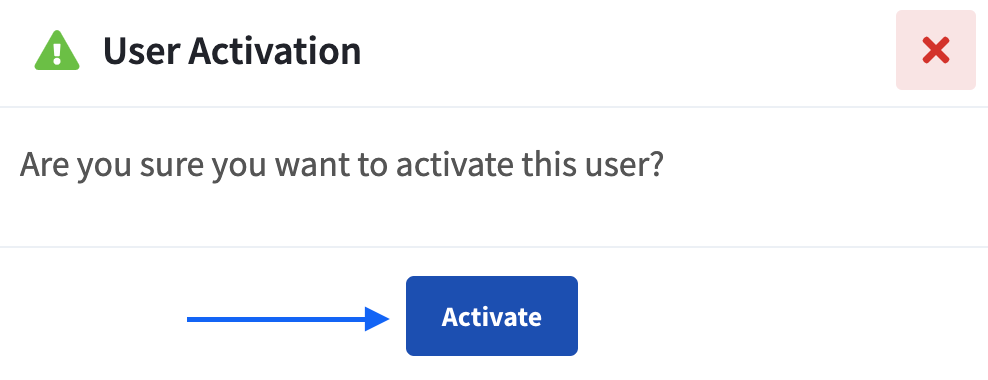988x380 pixels.
Task: Select the User Activation dialog title
Action: (232, 51)
